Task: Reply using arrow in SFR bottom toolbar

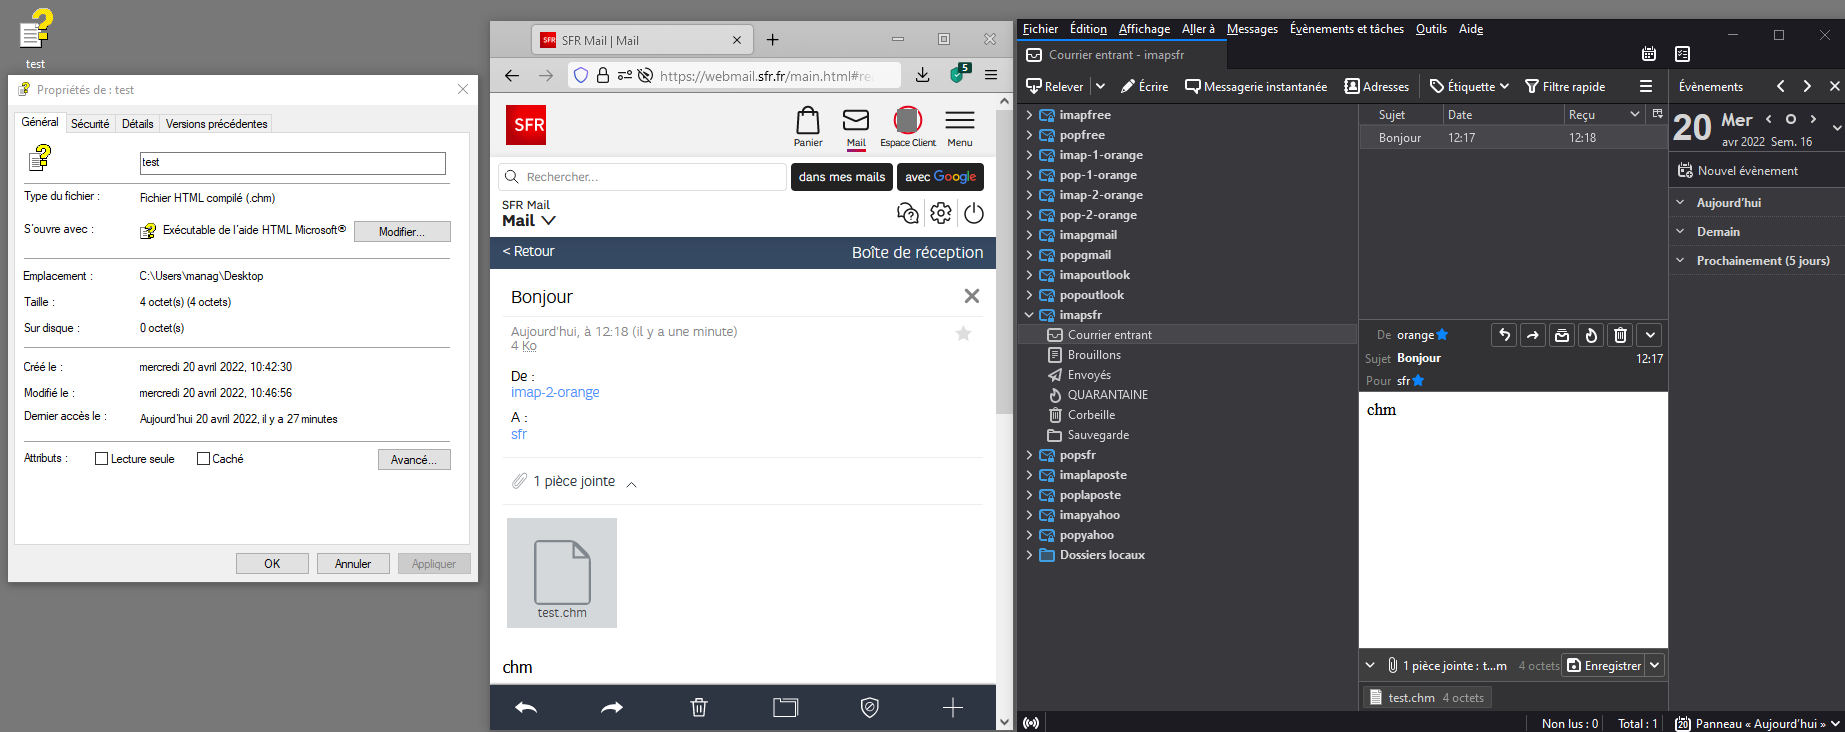Action: pyautogui.click(x=526, y=708)
